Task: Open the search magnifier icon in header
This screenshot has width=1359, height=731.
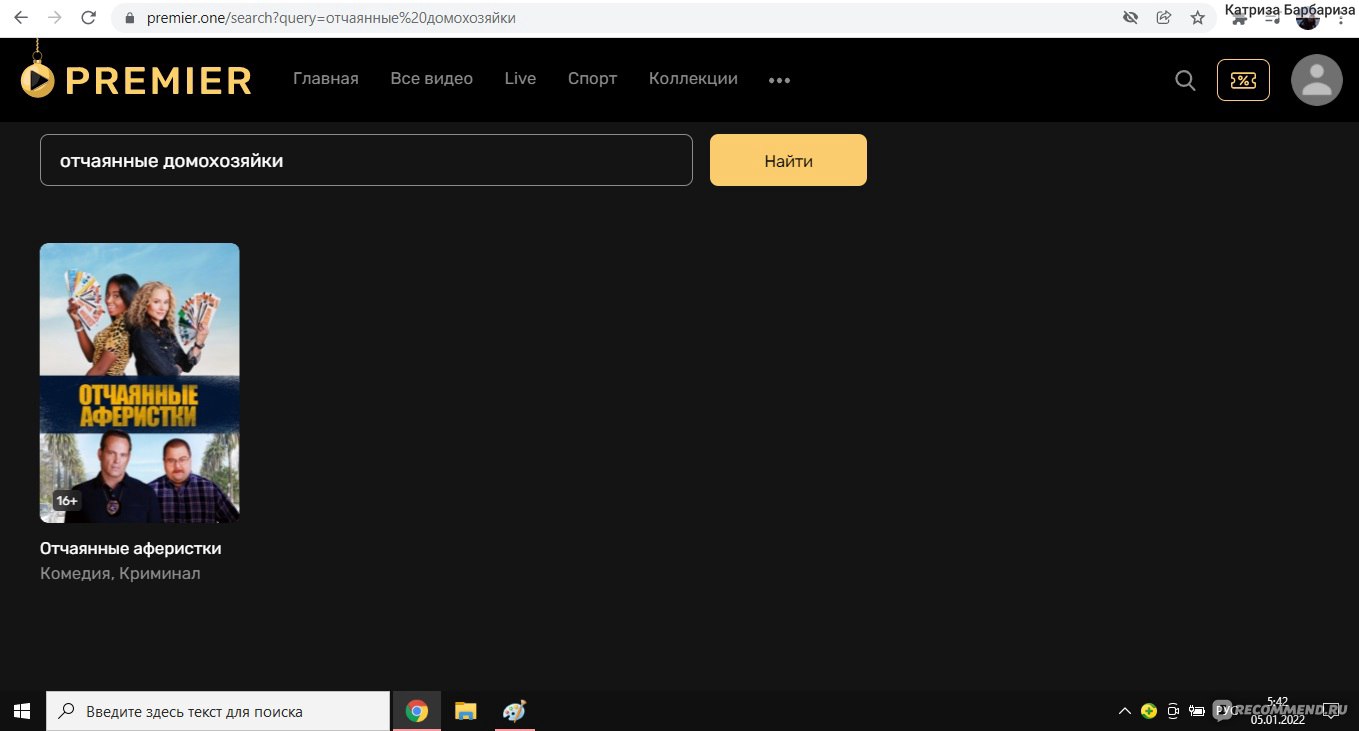Action: tap(1185, 80)
